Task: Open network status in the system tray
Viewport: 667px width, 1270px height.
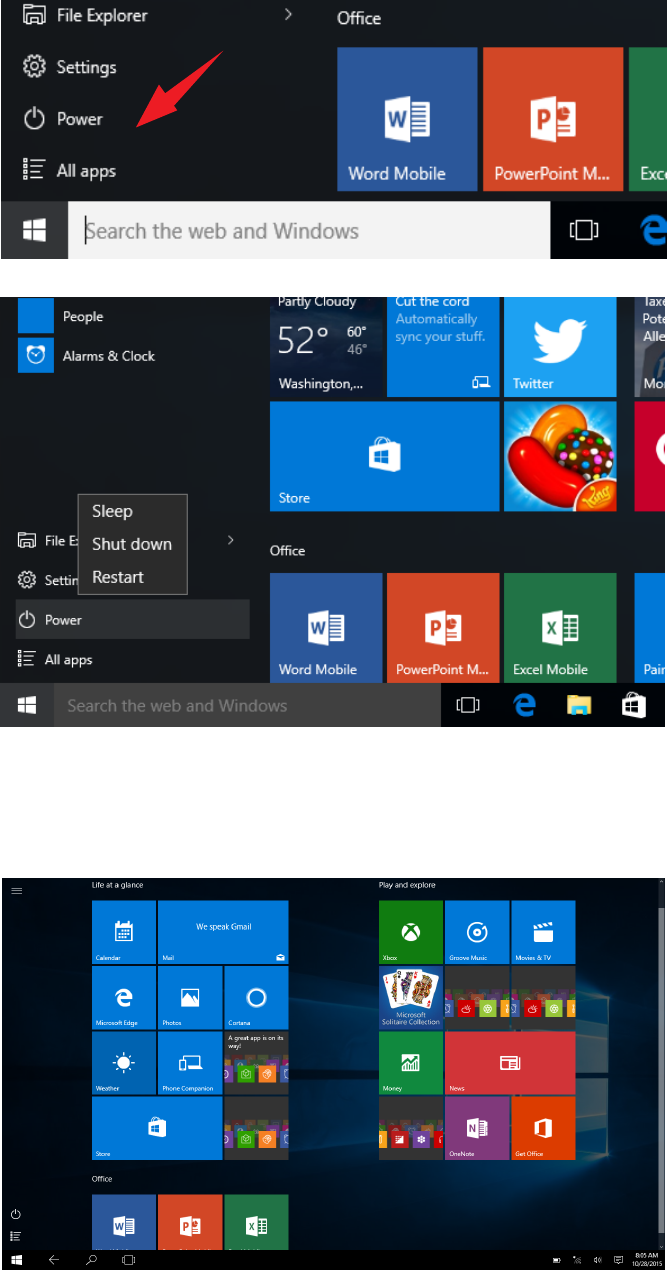Action: tap(577, 1260)
